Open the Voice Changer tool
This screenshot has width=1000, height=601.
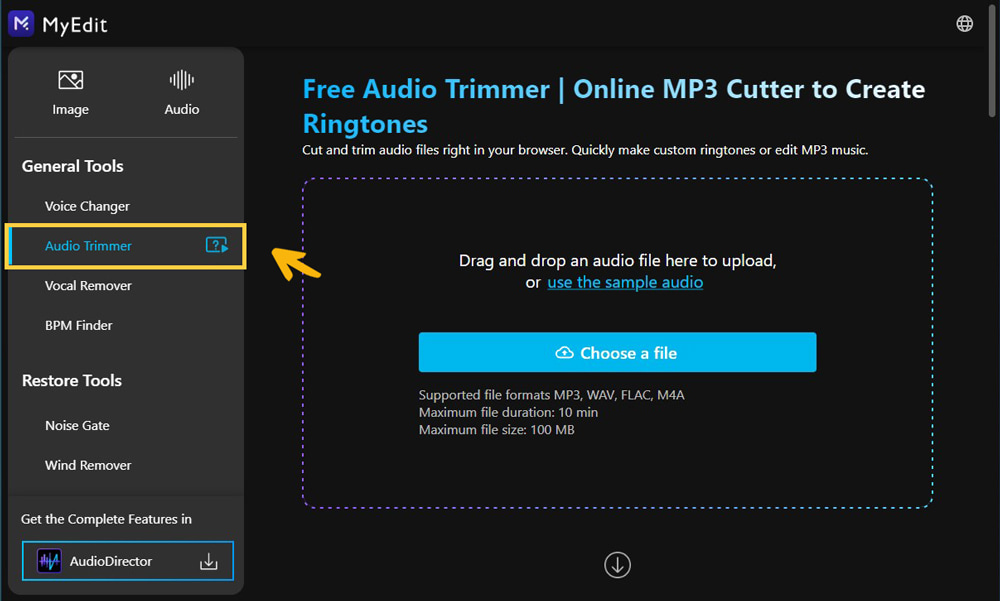(87, 206)
